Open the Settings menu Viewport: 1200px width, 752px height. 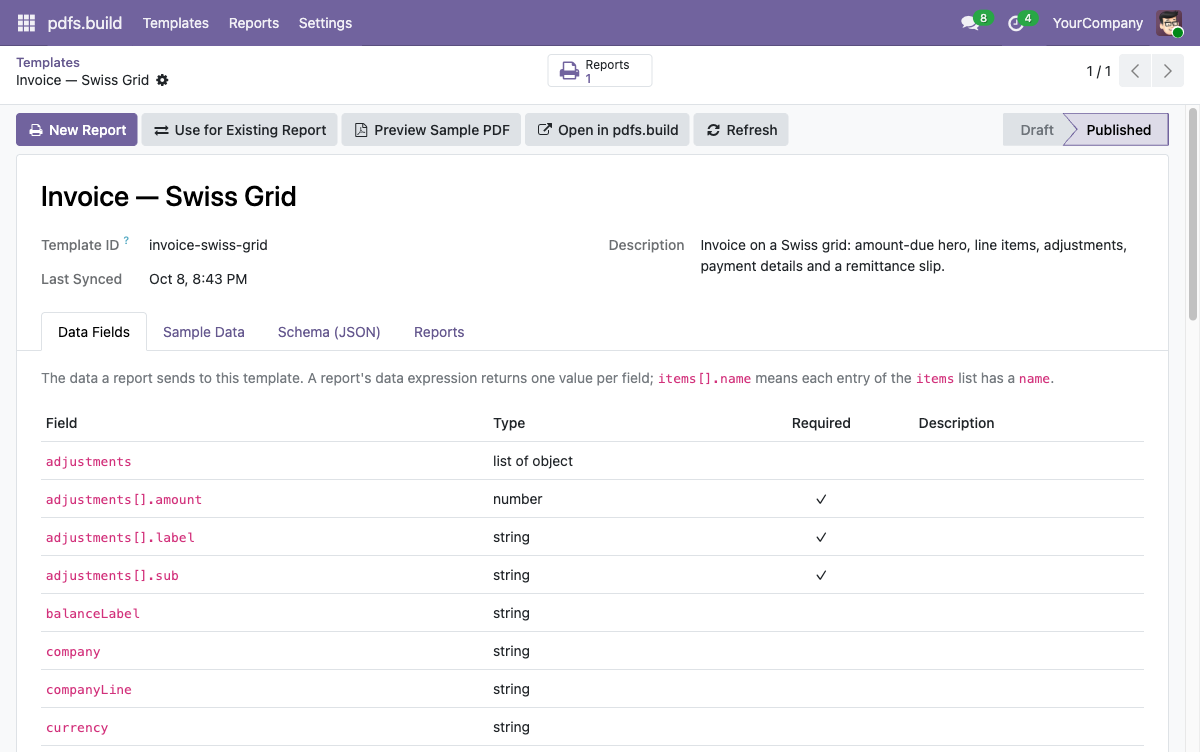(x=325, y=23)
